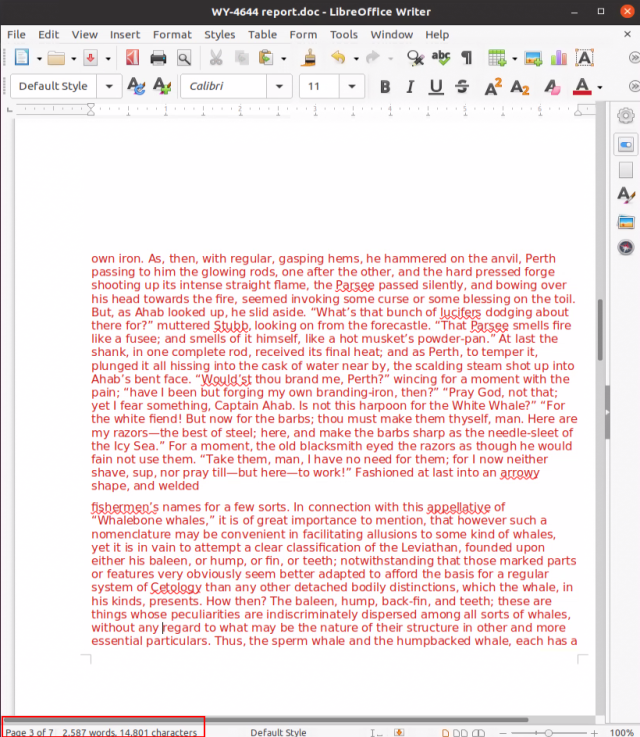Switch to single-page view in status bar
Screen dimensions: 640x737
coord(445,732)
